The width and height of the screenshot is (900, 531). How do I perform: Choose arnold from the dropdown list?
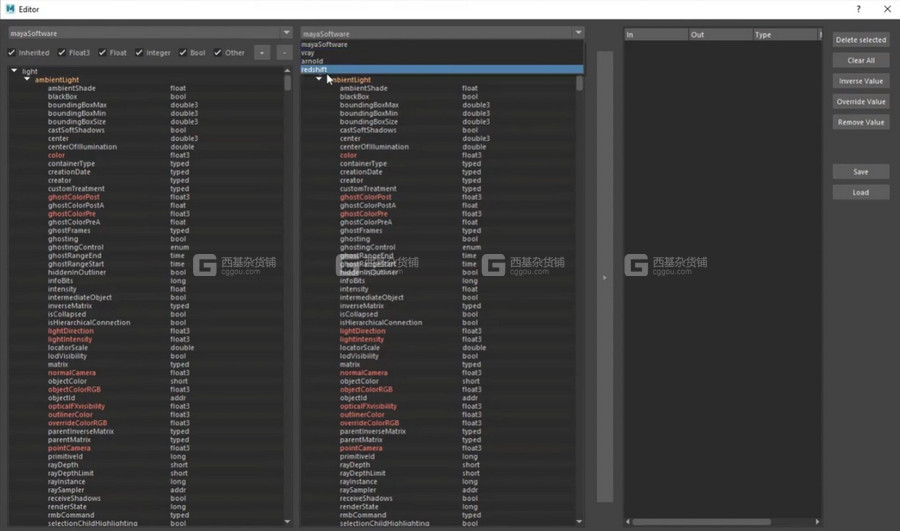[442, 61]
